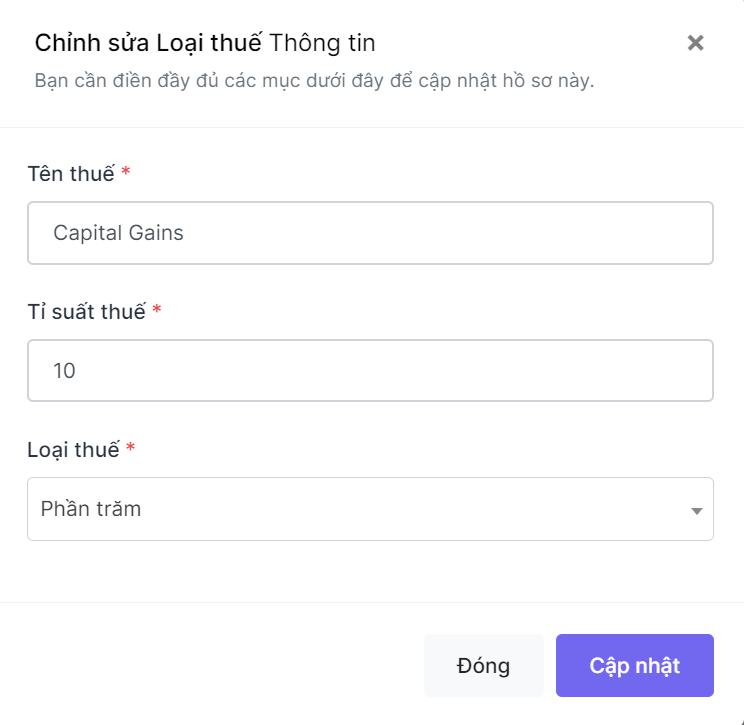
Task: Place cursor on Capital Gains text
Action: point(118,233)
